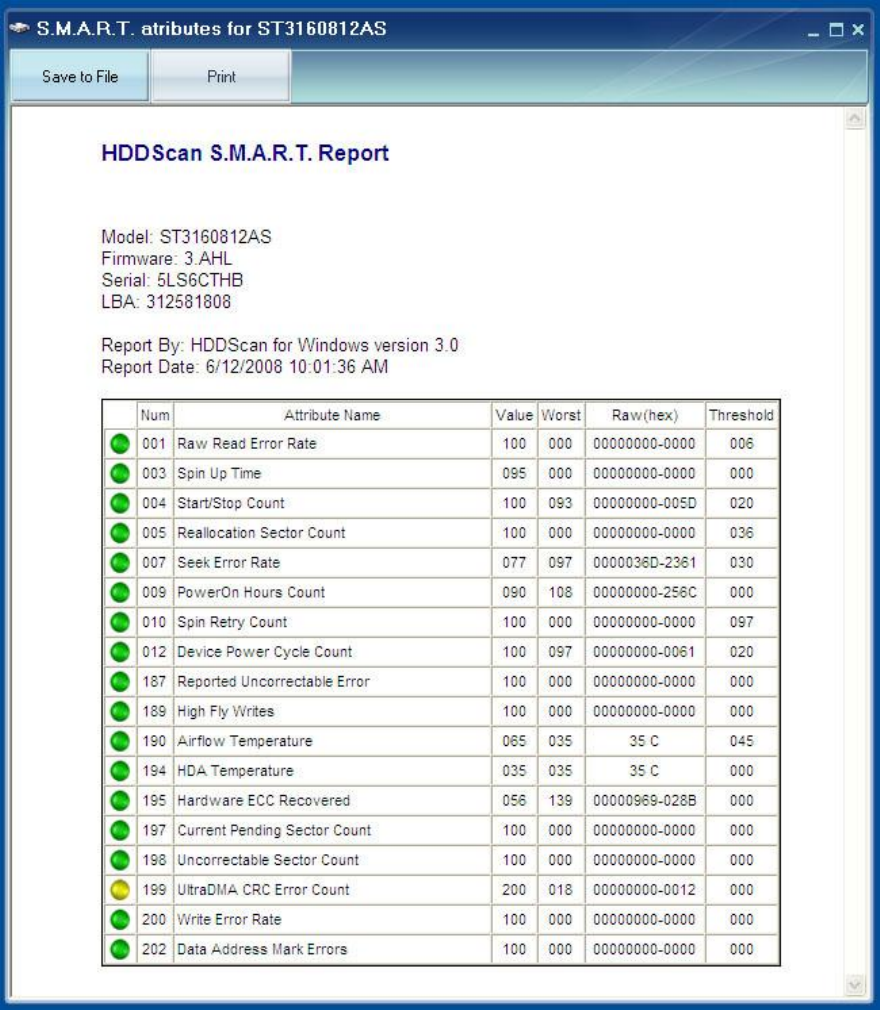The image size is (880, 1010).
Task: Click the Worst column header
Action: (560, 415)
